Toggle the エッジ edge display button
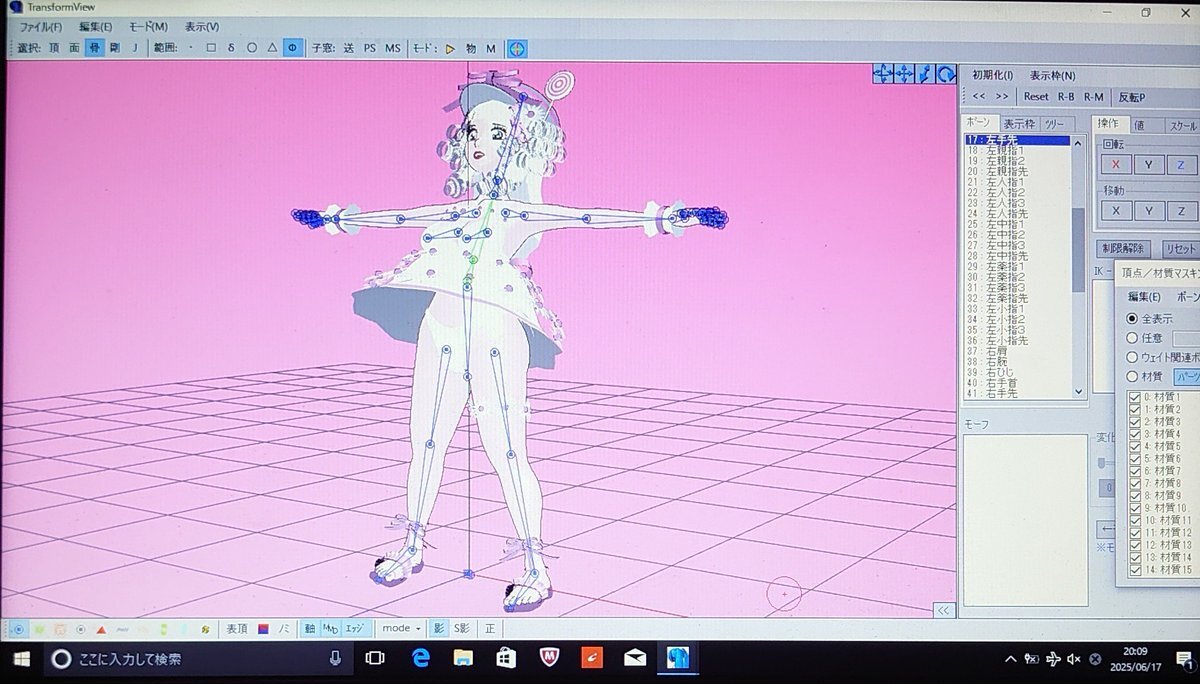 [354, 628]
